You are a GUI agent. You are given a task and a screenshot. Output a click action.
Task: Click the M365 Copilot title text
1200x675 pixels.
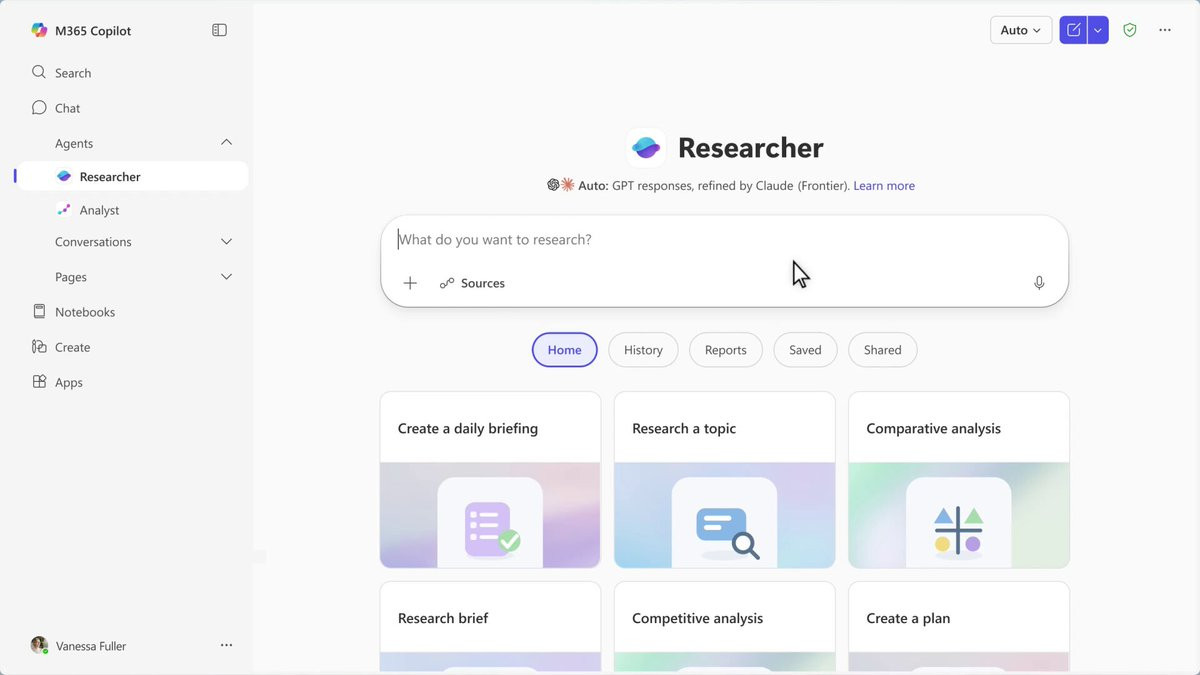(x=93, y=30)
